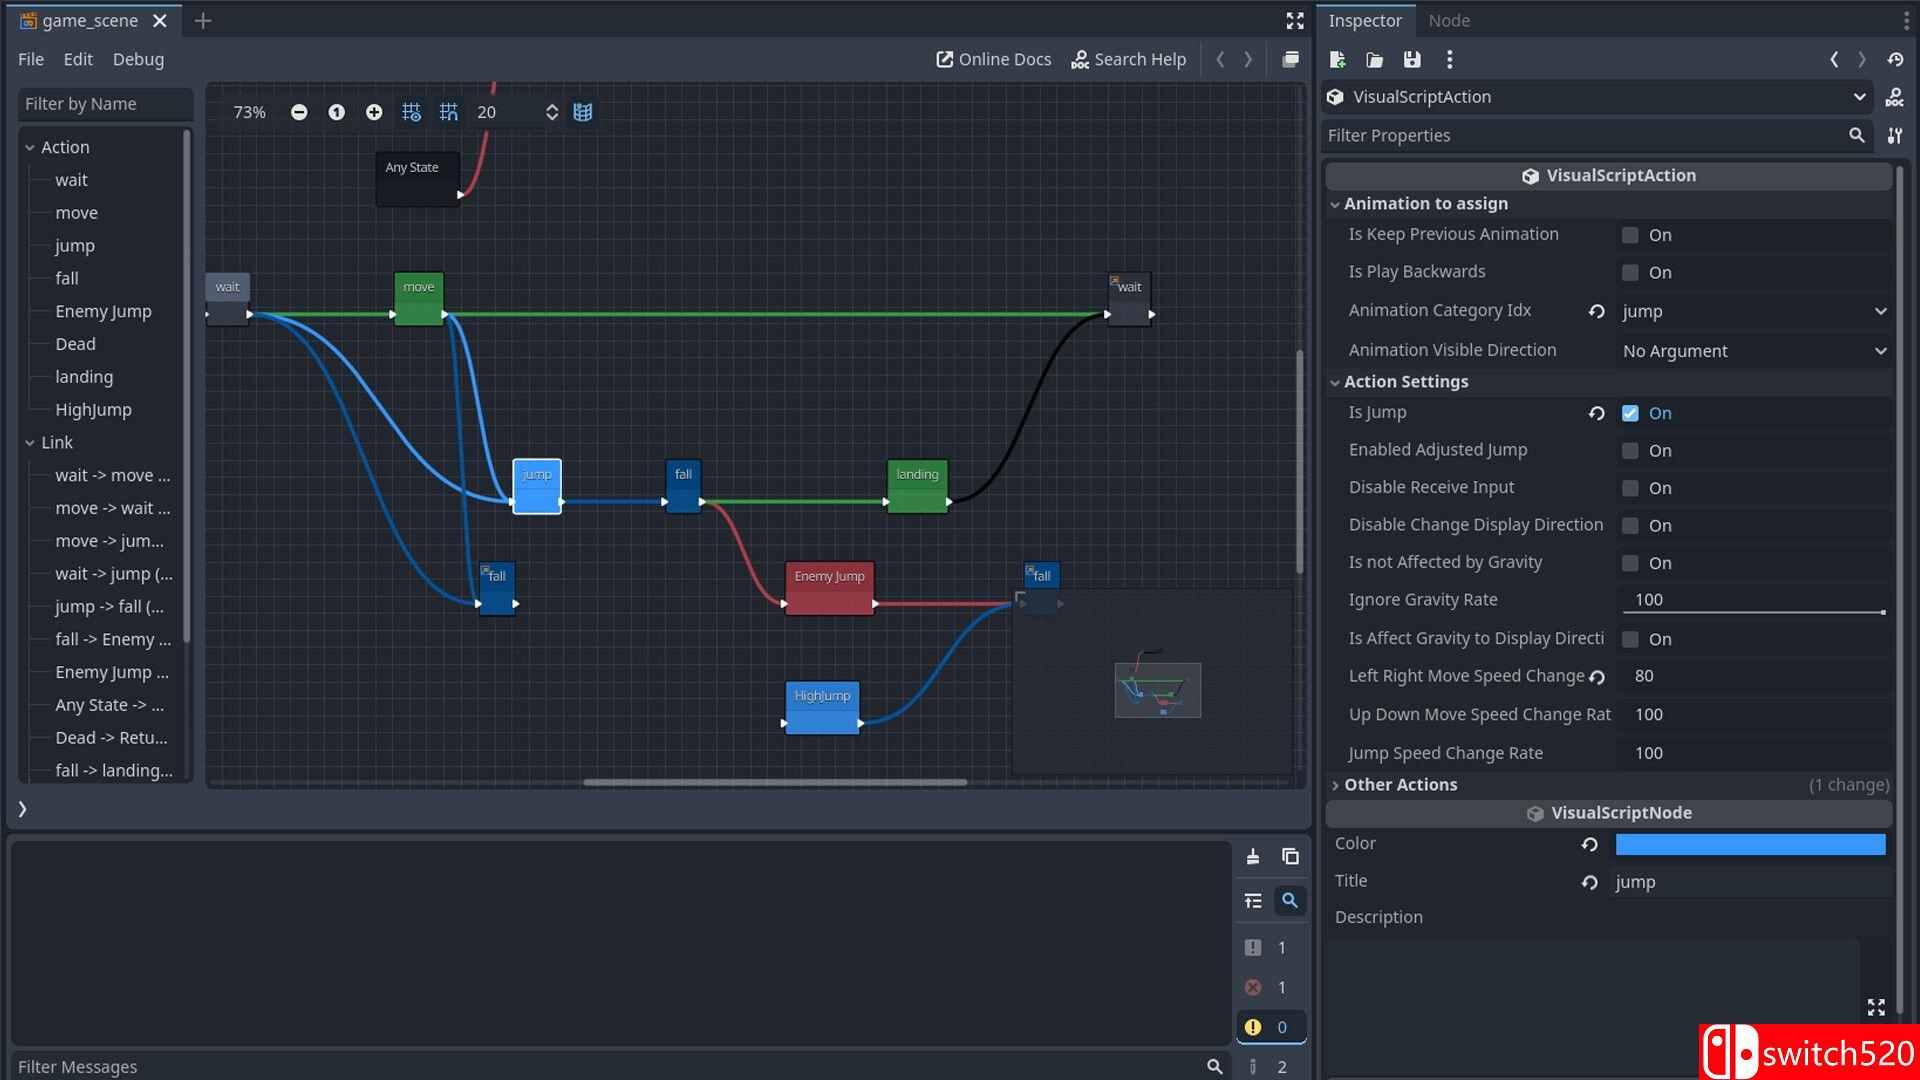The image size is (1920, 1080).
Task: Click the zoom out minus icon
Action: (299, 112)
